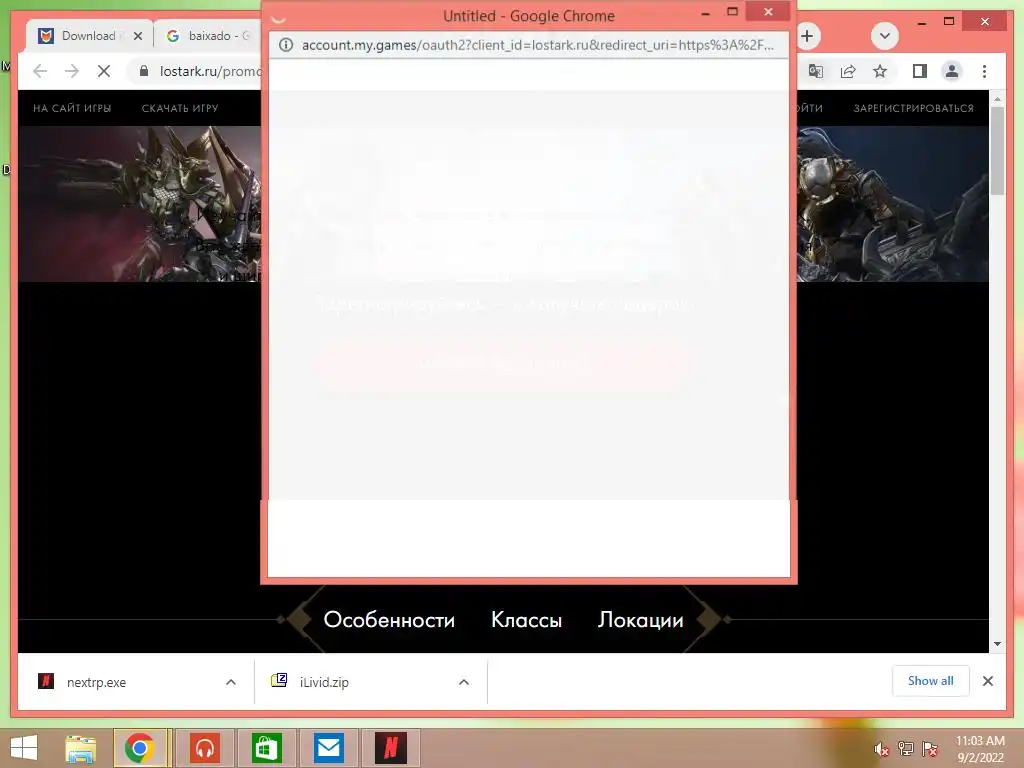Click muted volume icon in tray

tap(881, 749)
